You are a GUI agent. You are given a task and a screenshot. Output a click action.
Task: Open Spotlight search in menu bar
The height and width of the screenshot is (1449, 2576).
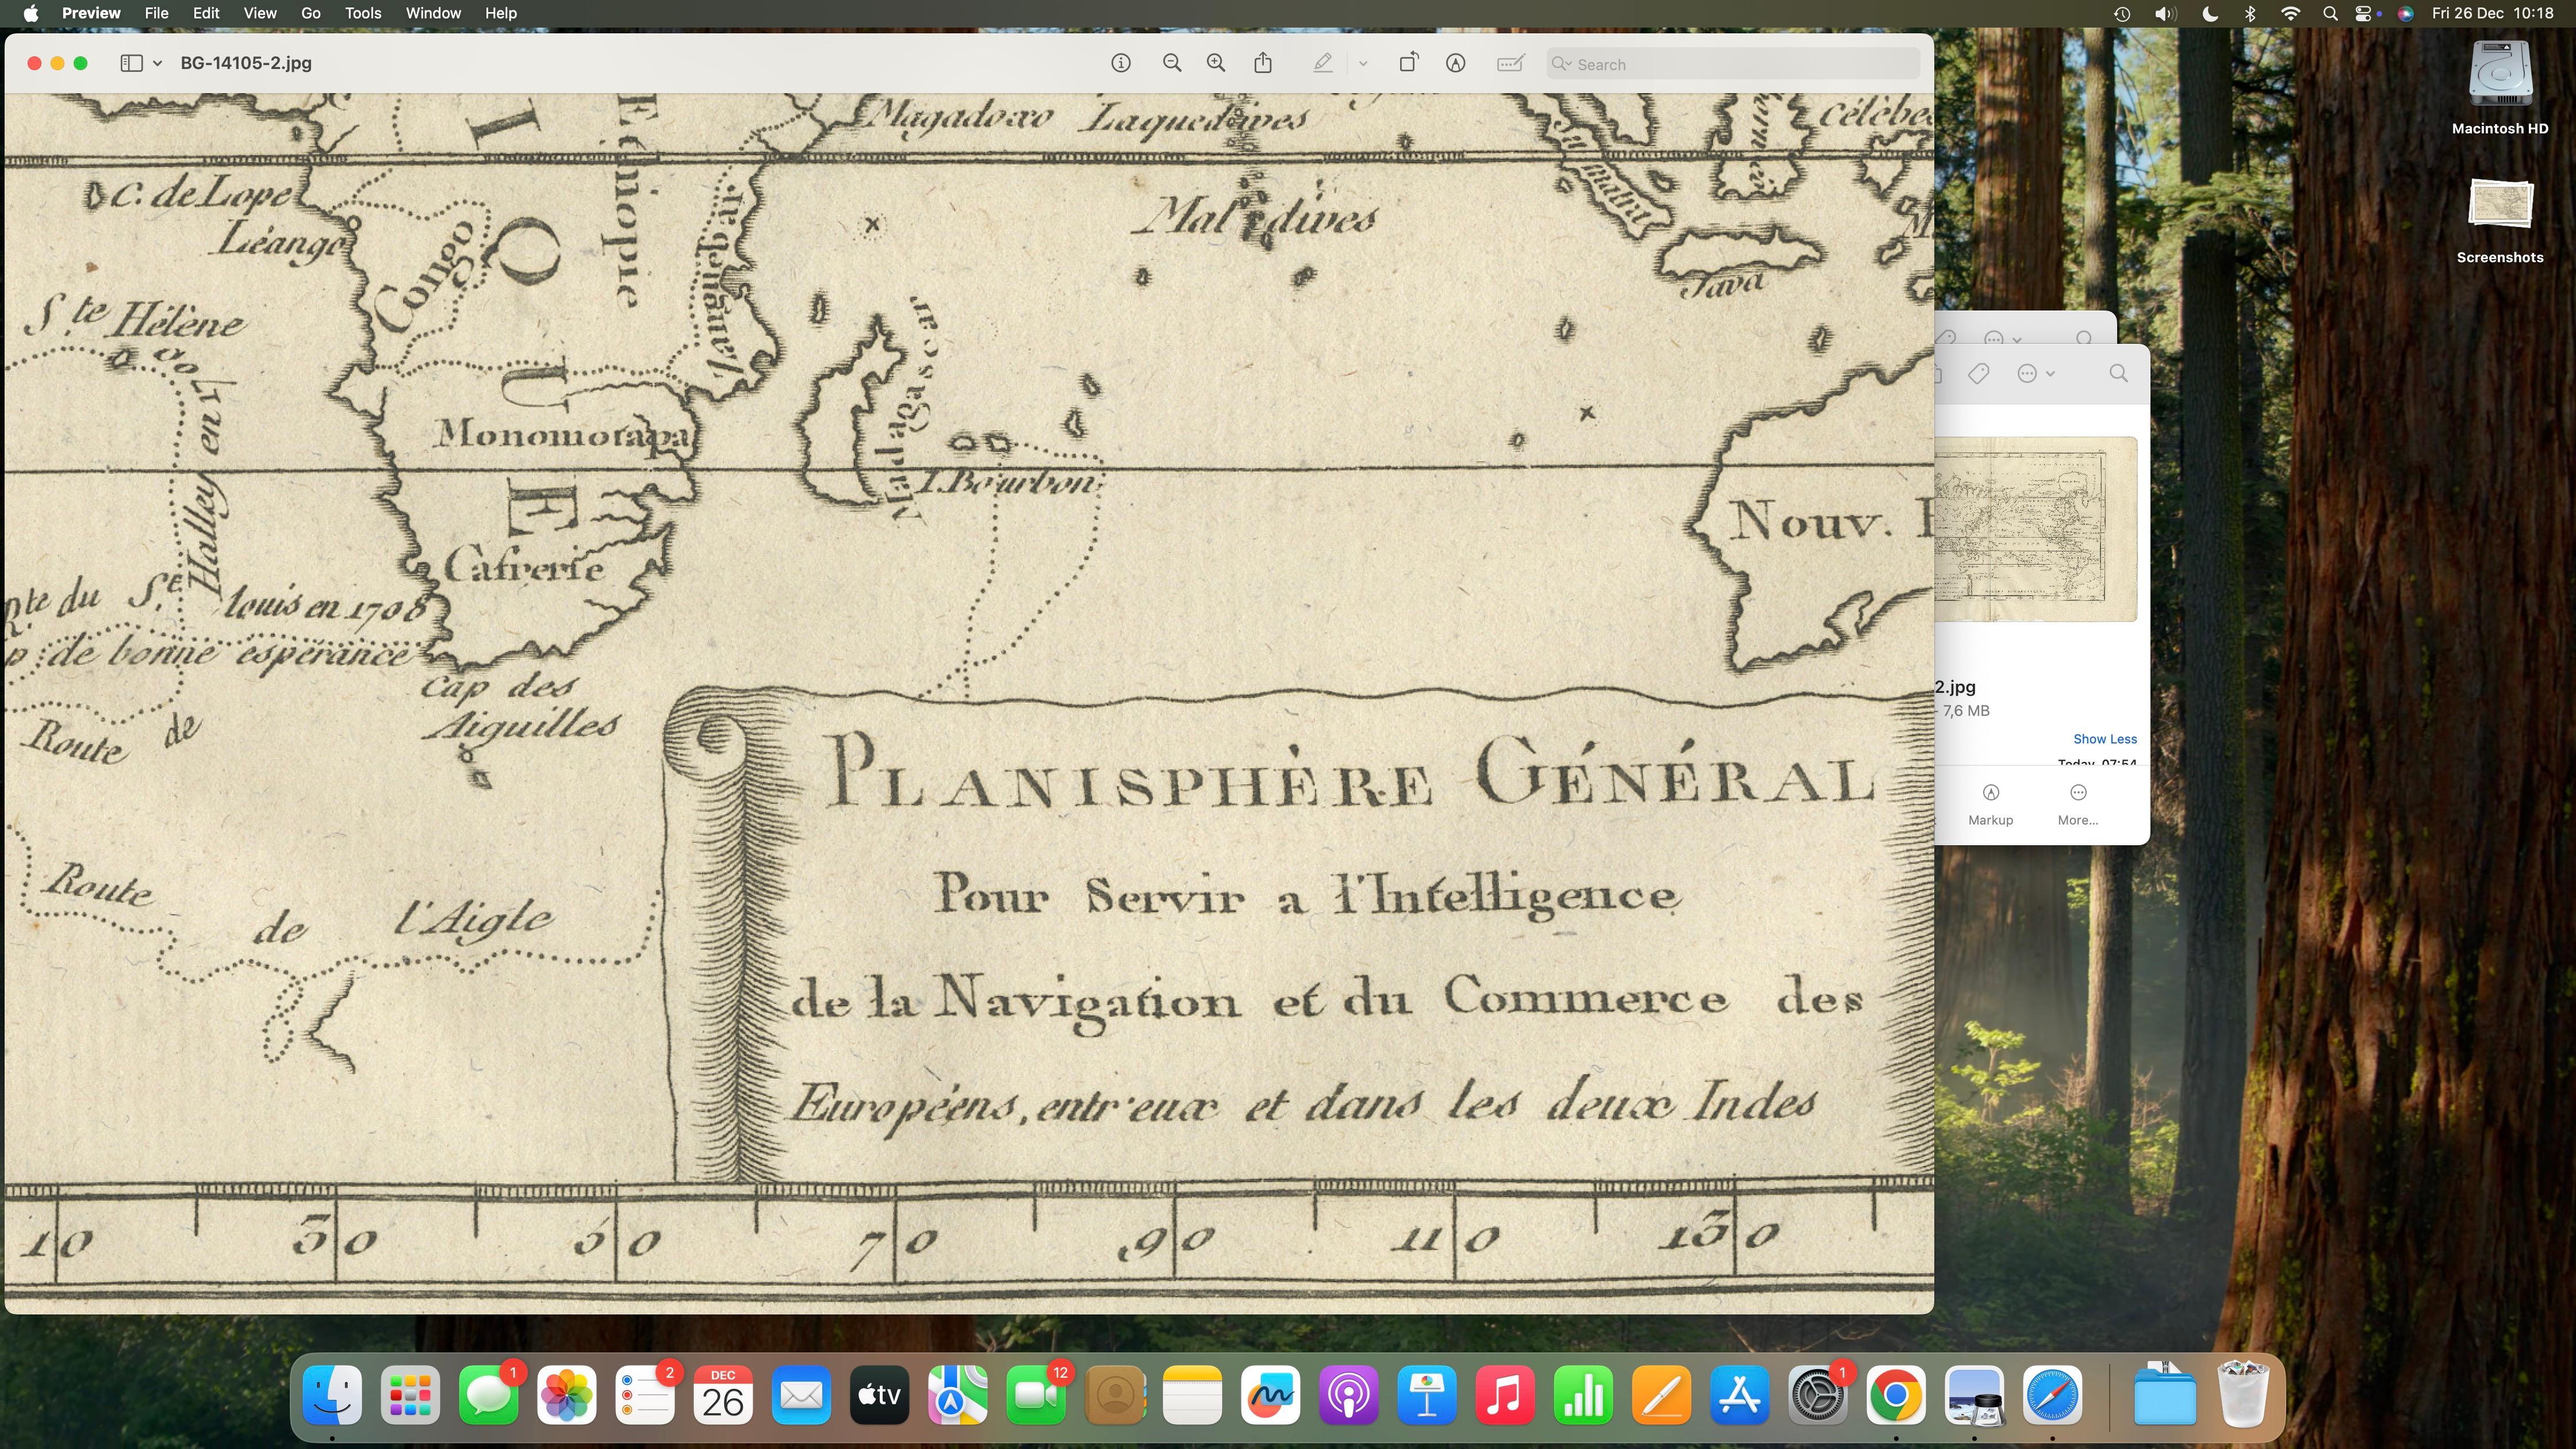pos(2330,13)
